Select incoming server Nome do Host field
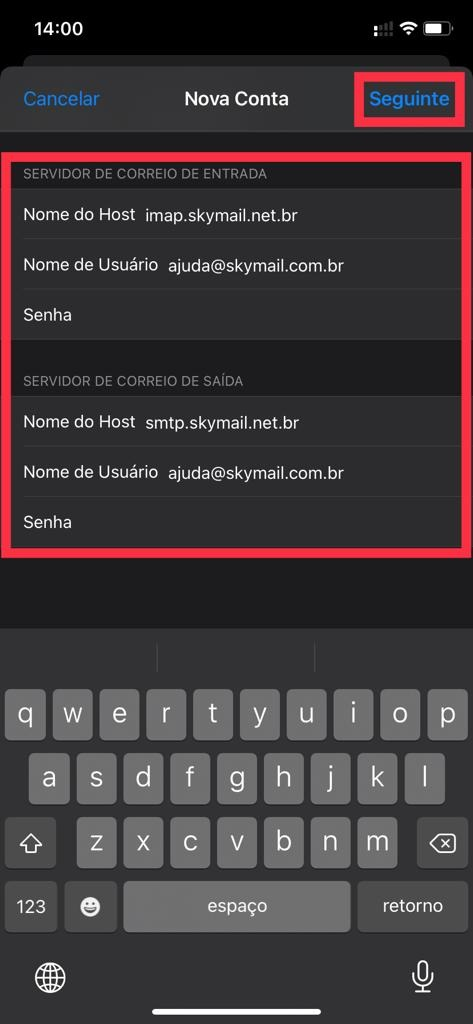The width and height of the screenshot is (473, 1024). click(x=236, y=214)
